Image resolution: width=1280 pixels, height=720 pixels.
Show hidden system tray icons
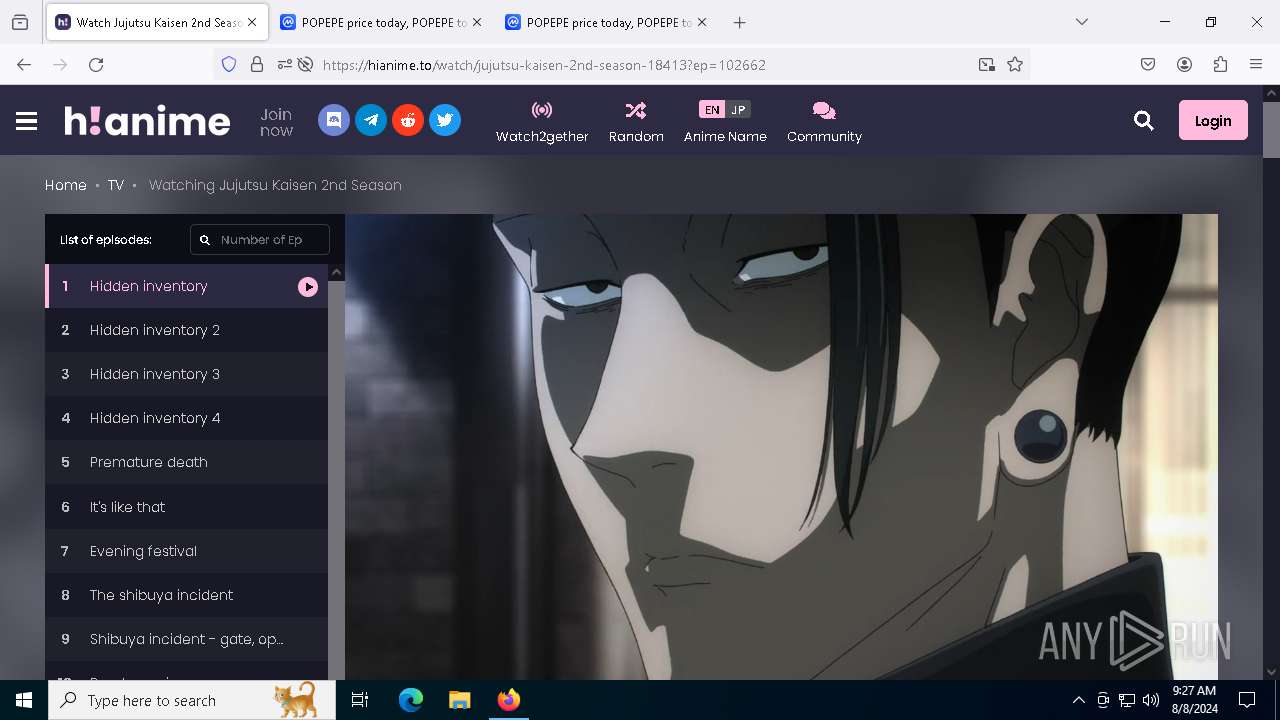[x=1078, y=700]
